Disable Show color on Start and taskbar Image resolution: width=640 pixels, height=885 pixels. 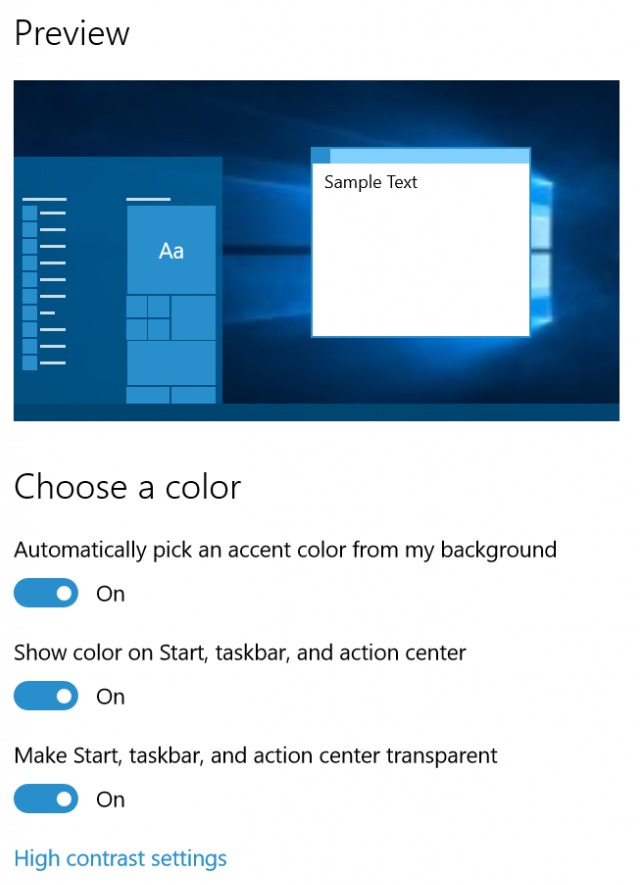coord(46,696)
